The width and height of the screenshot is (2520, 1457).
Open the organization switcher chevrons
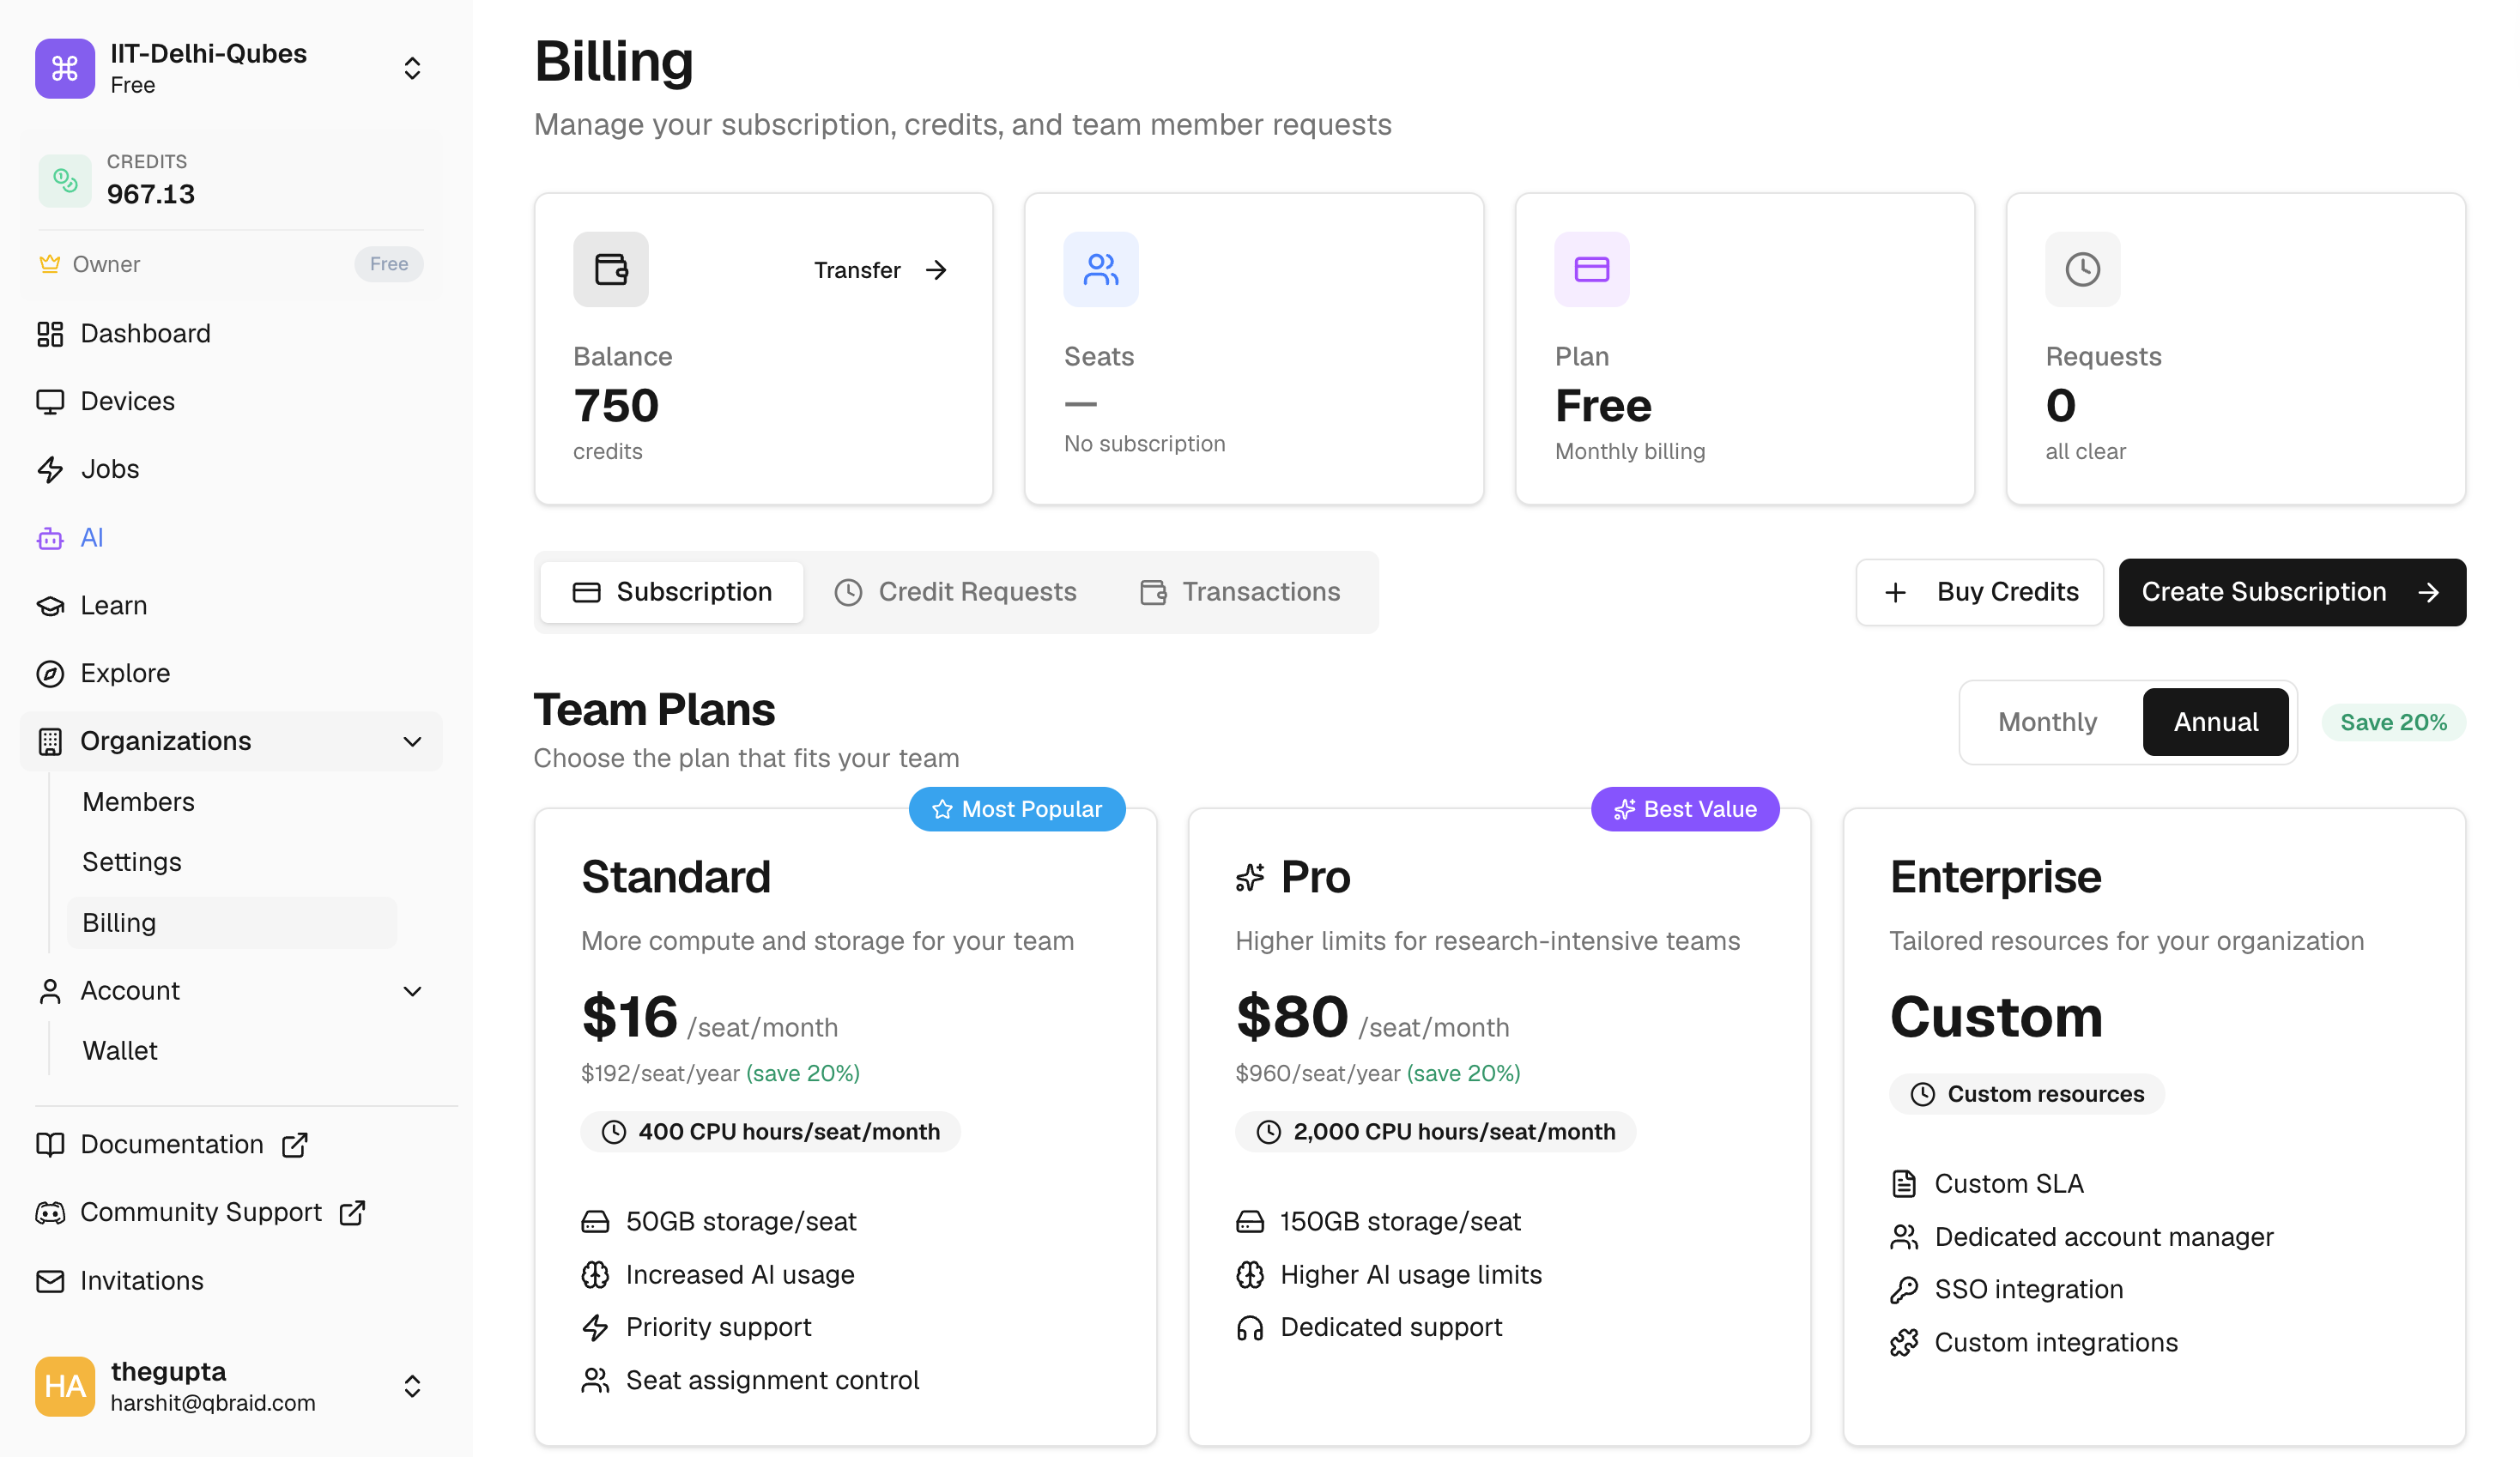tap(412, 68)
